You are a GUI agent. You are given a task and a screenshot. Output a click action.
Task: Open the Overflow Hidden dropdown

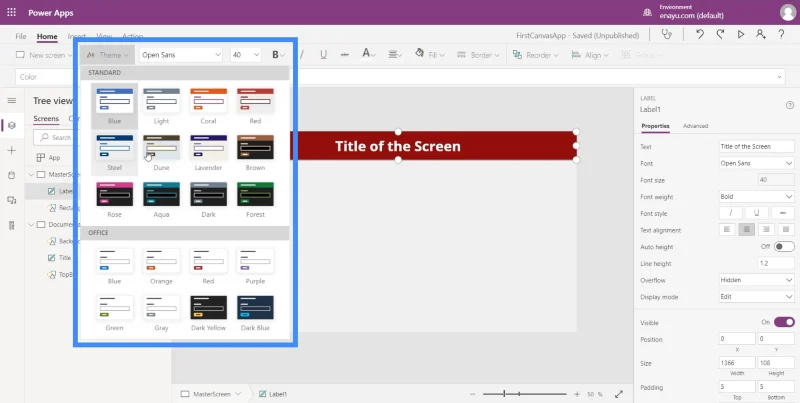[756, 280]
